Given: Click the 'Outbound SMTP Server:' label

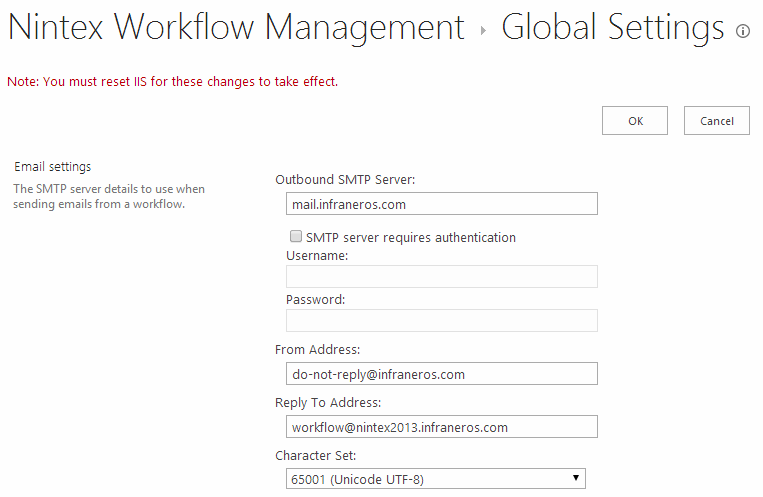Looking at the screenshot, I should point(345,180).
